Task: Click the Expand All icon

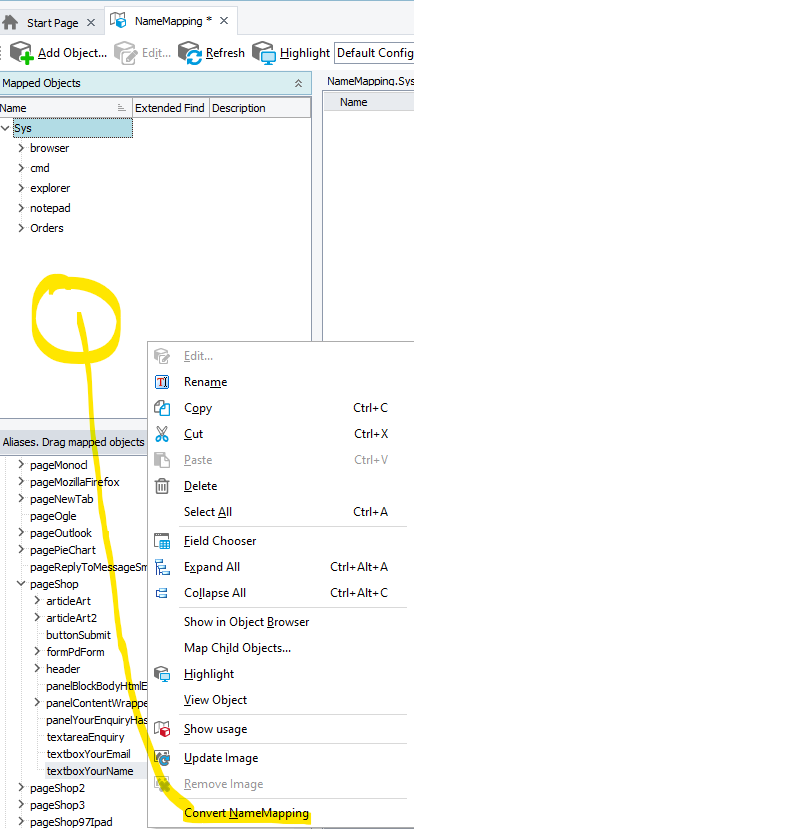Action: pyautogui.click(x=162, y=567)
